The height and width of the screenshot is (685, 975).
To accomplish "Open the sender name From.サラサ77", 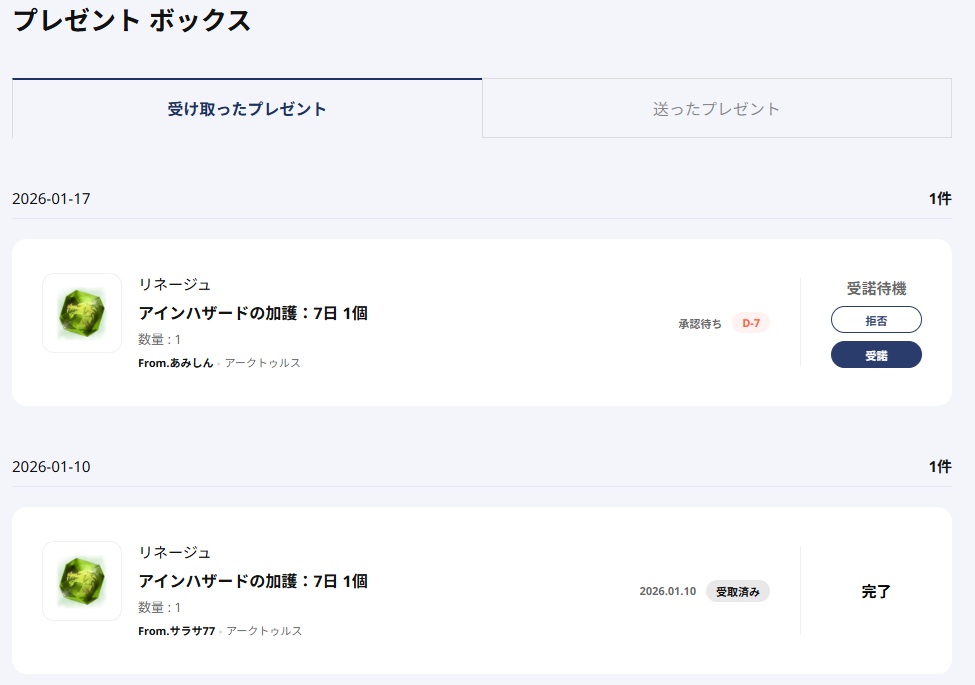I will pyautogui.click(x=177, y=631).
